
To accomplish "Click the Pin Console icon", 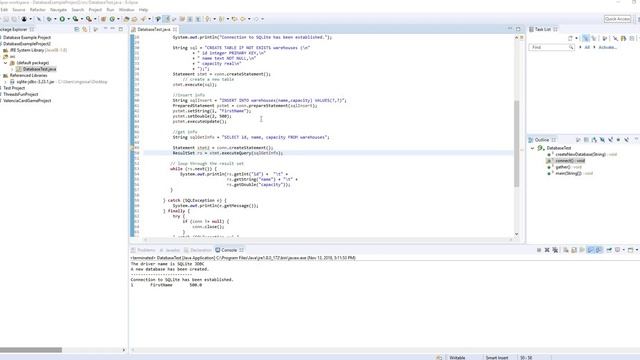I will point(609,250).
